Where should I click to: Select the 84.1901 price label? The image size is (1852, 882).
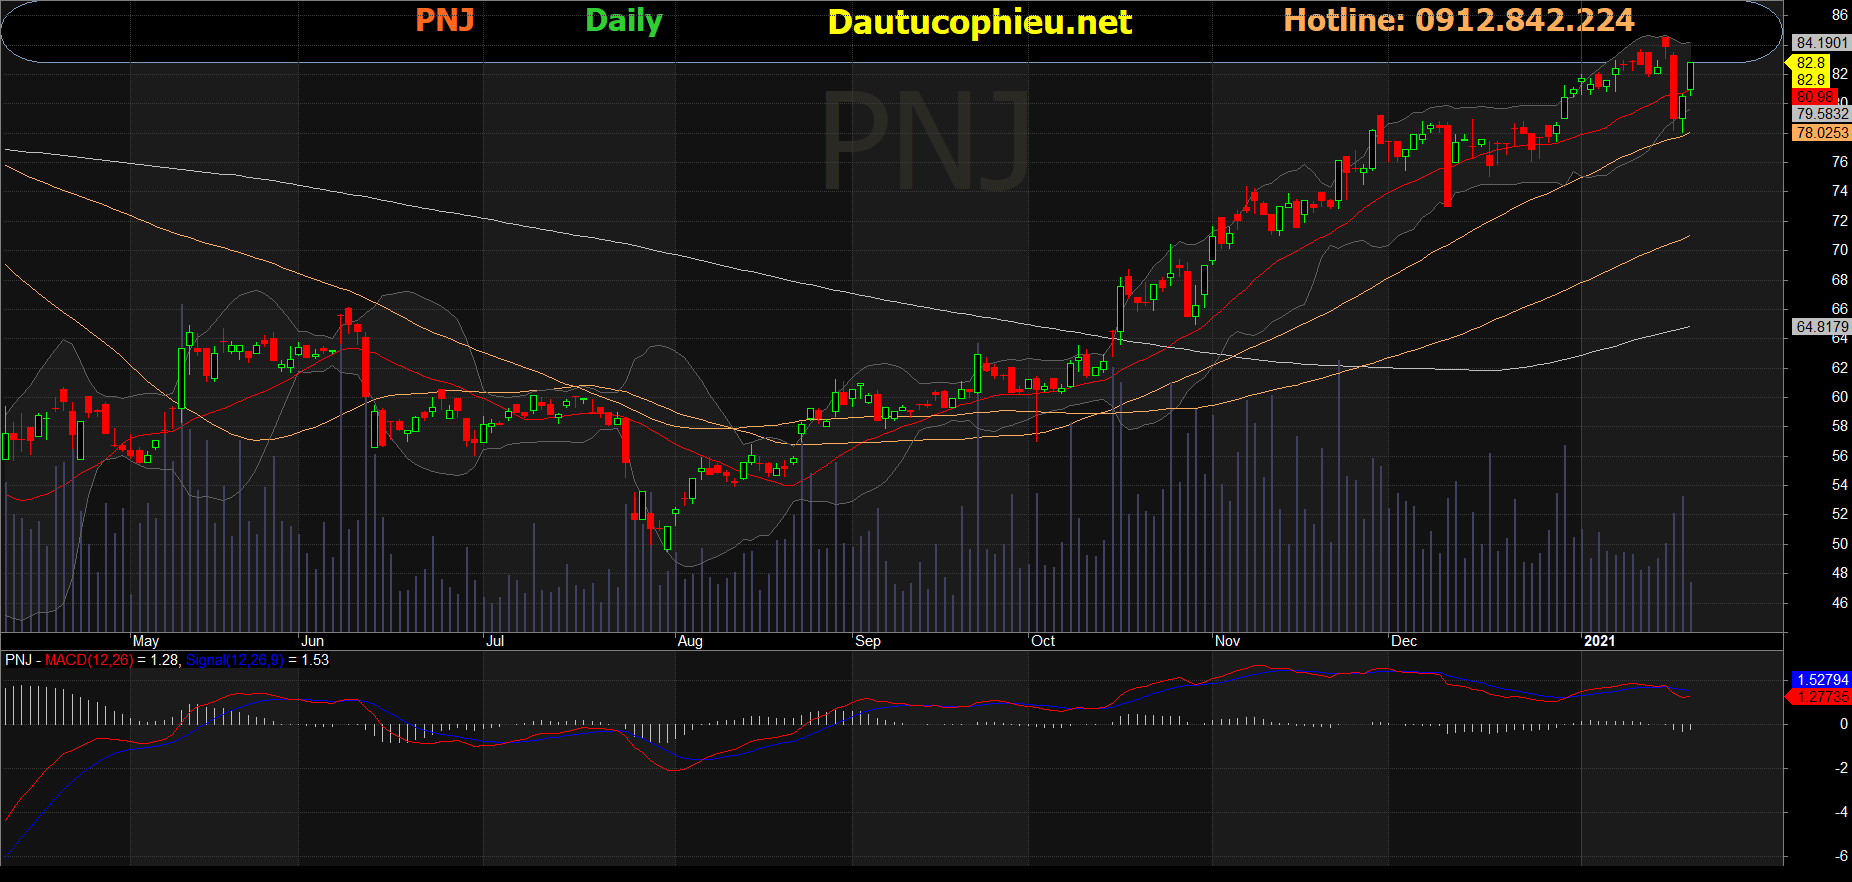[x=1821, y=42]
